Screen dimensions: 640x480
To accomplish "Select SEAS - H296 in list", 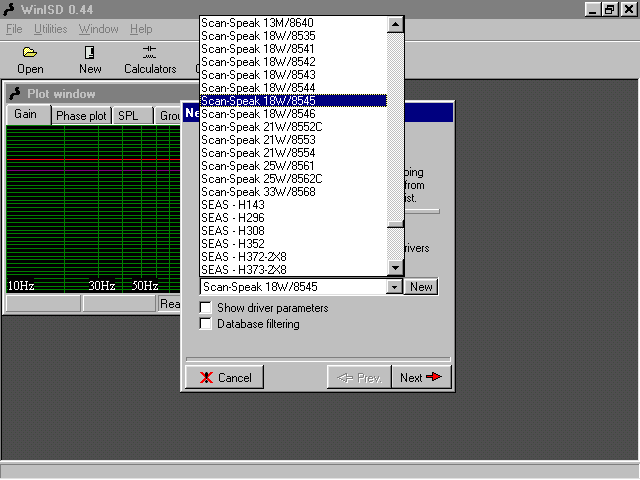I will pos(293,218).
